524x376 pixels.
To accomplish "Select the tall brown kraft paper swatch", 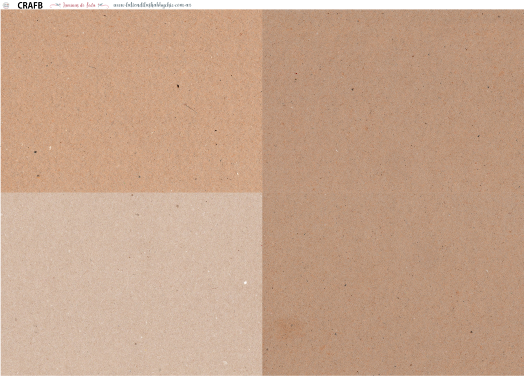I will 393,193.
